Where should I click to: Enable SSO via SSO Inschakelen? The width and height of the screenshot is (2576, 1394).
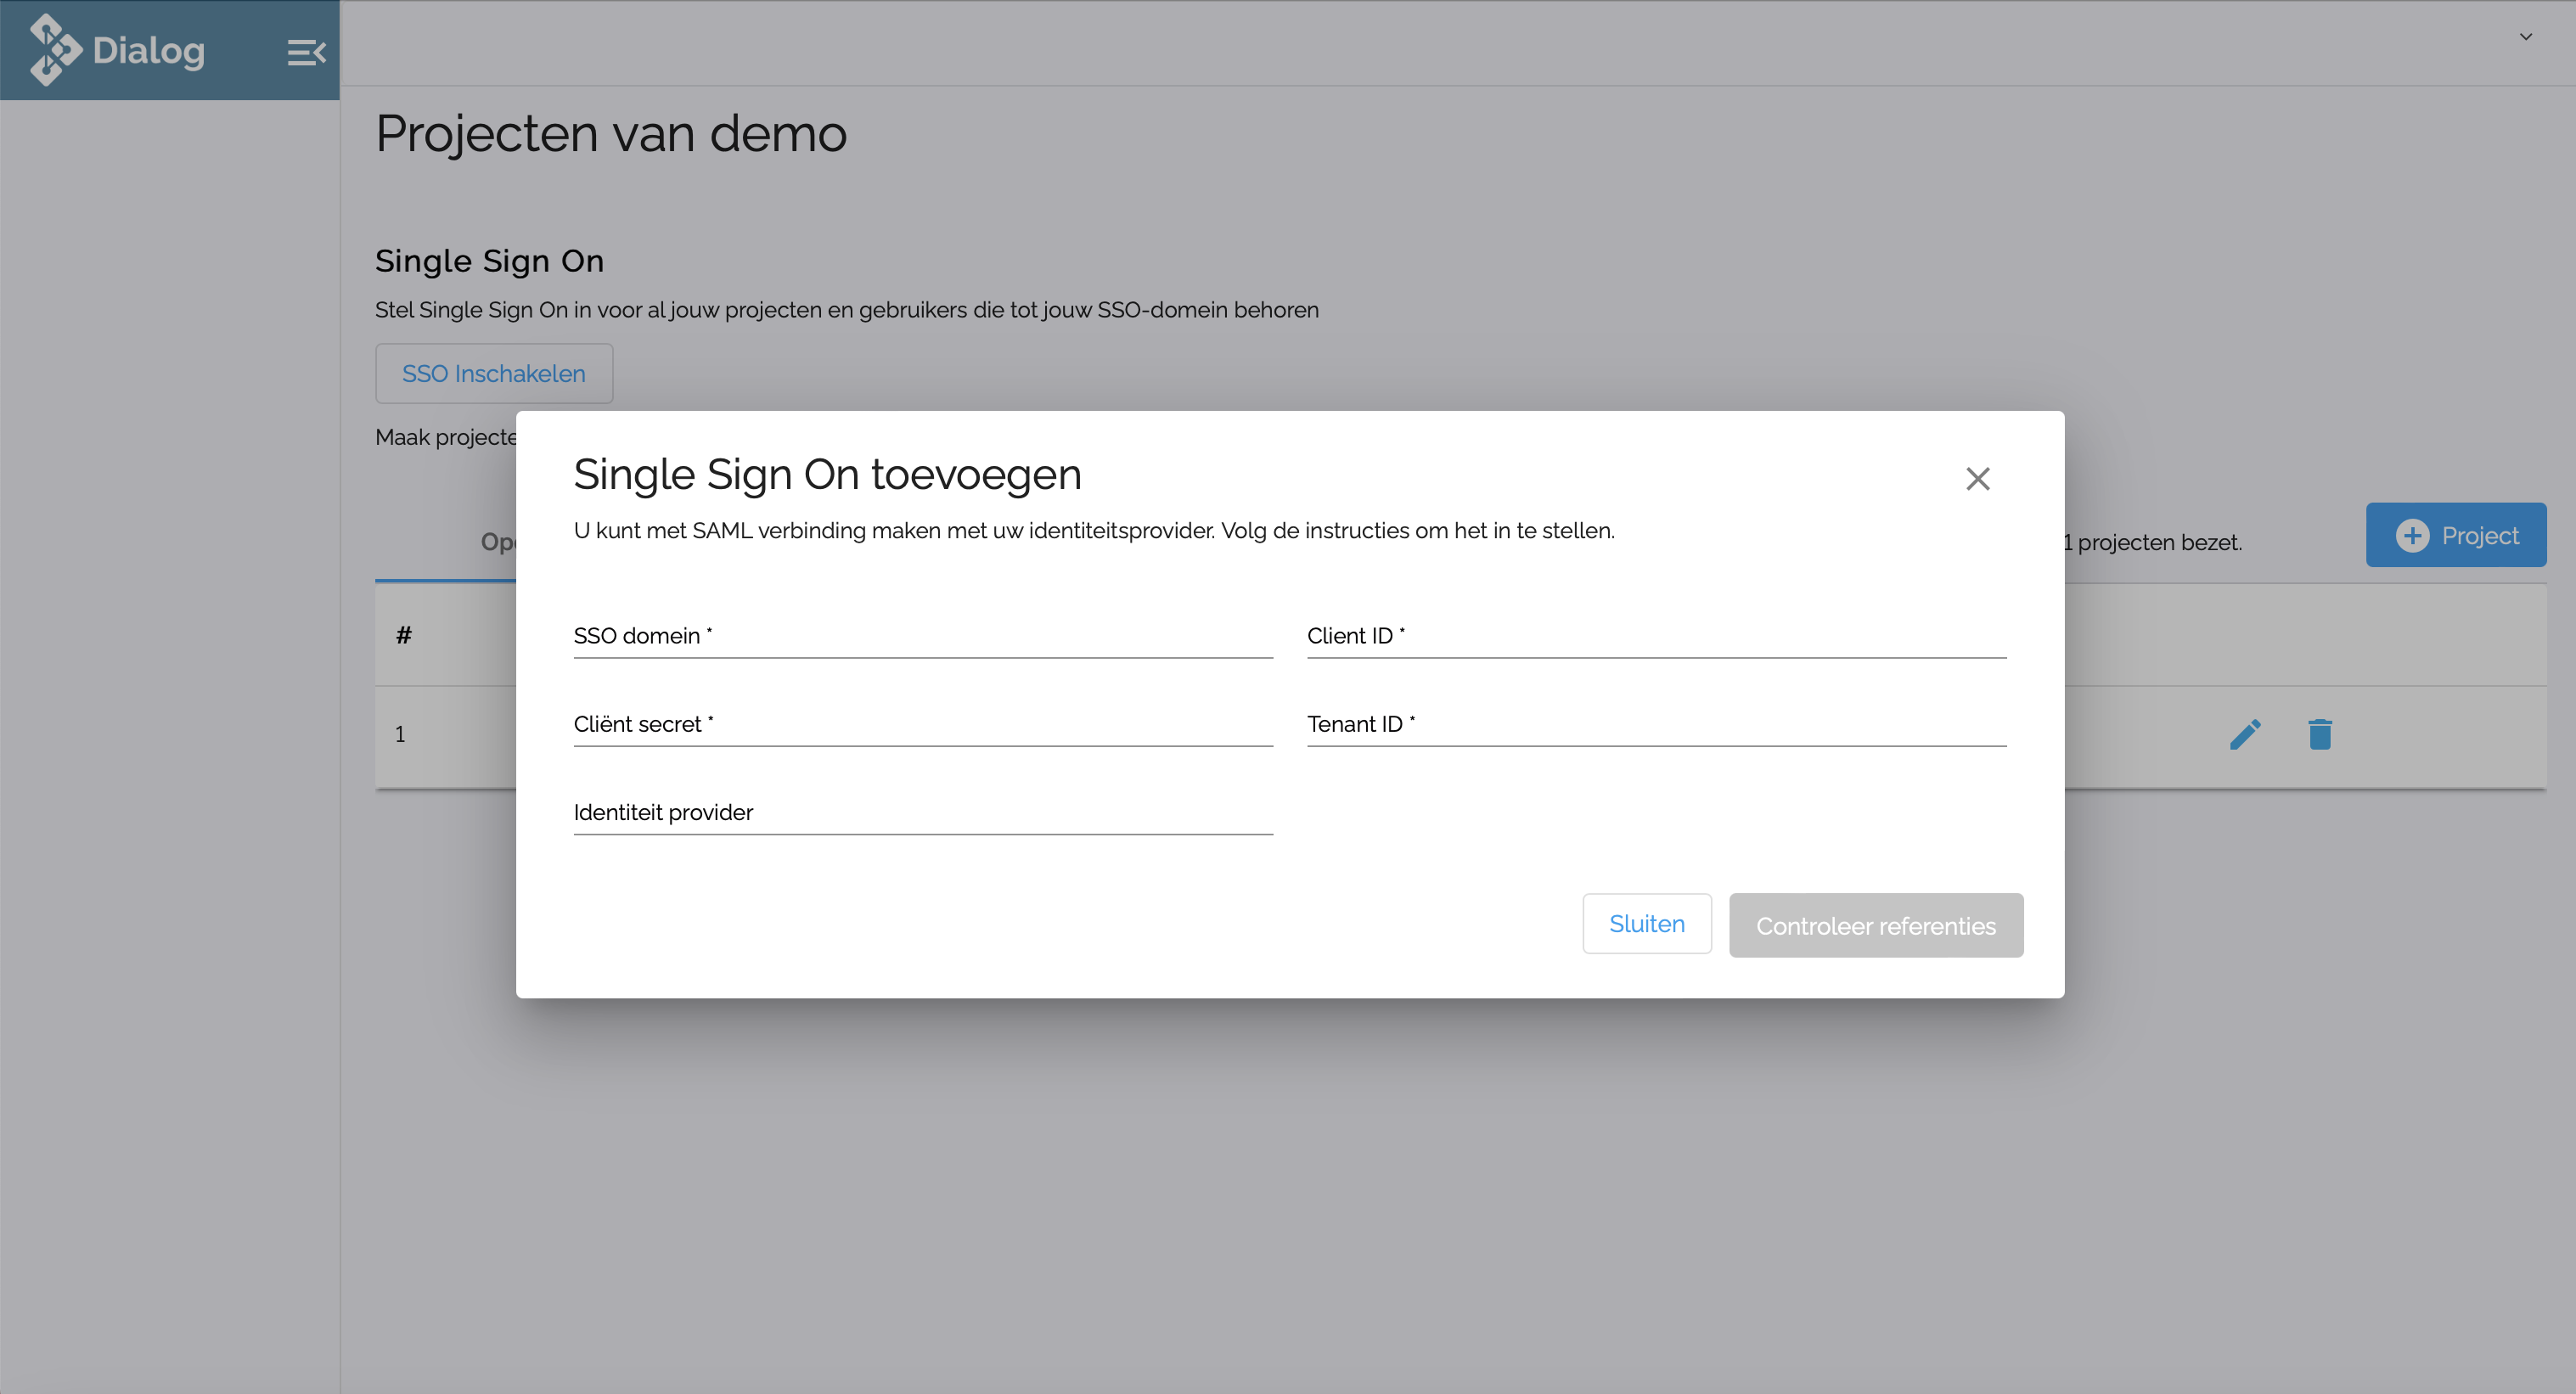(494, 373)
